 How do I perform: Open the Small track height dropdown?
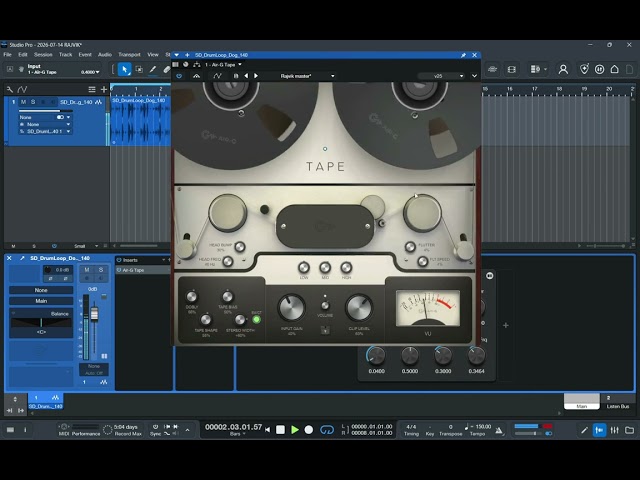point(86,246)
